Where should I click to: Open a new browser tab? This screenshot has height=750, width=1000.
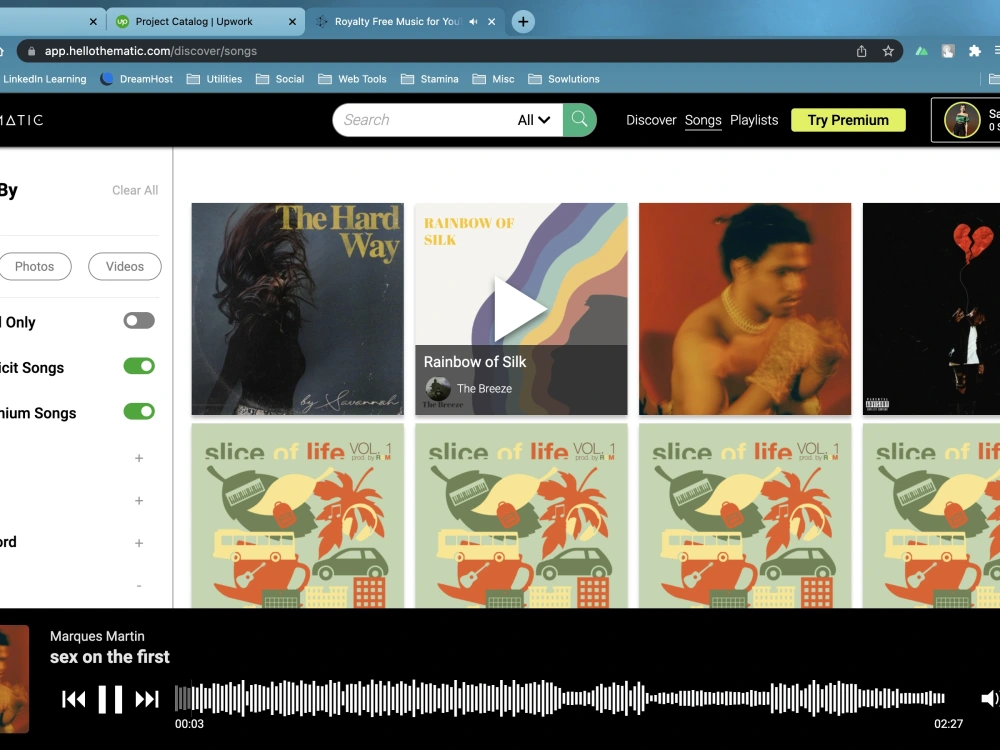[523, 22]
